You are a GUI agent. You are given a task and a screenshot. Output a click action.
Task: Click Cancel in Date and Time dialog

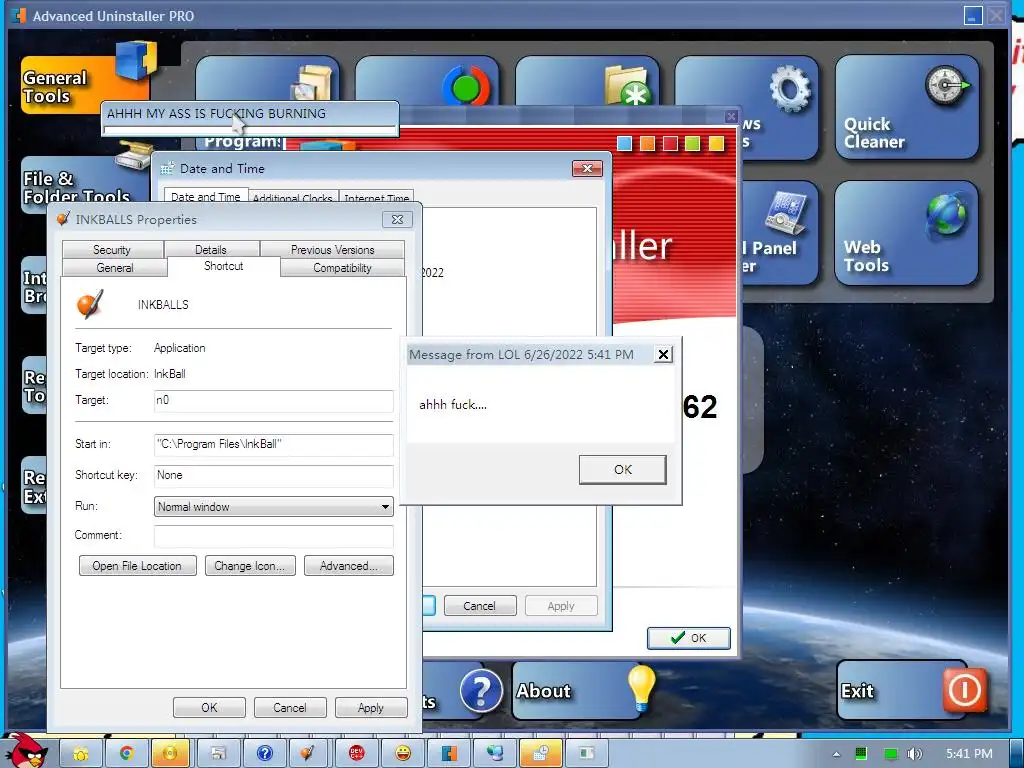point(479,605)
